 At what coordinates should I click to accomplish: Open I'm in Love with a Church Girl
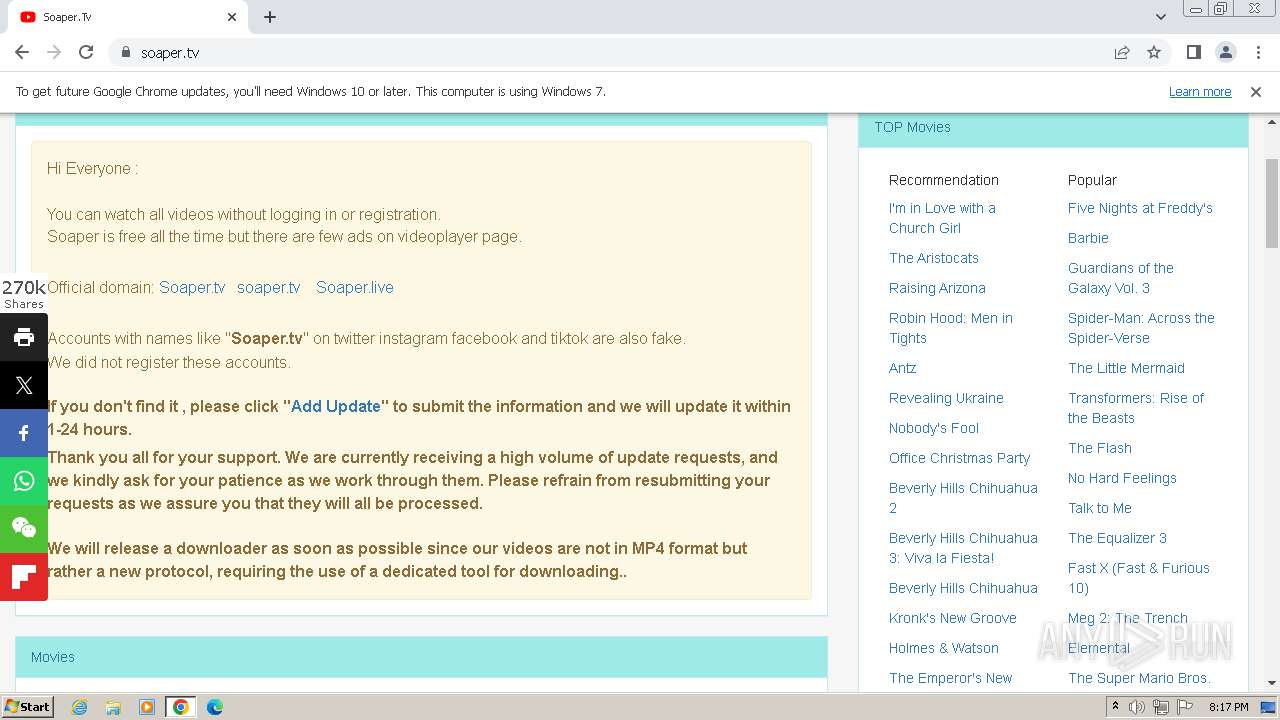[942, 218]
